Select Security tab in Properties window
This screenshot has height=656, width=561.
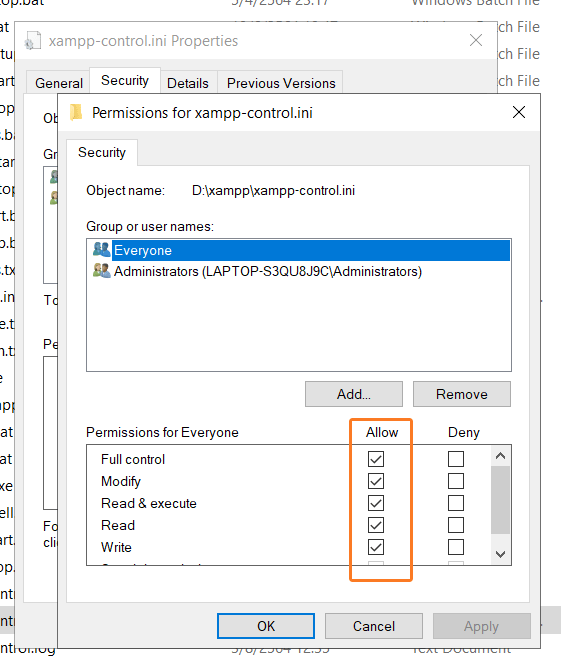(x=125, y=80)
